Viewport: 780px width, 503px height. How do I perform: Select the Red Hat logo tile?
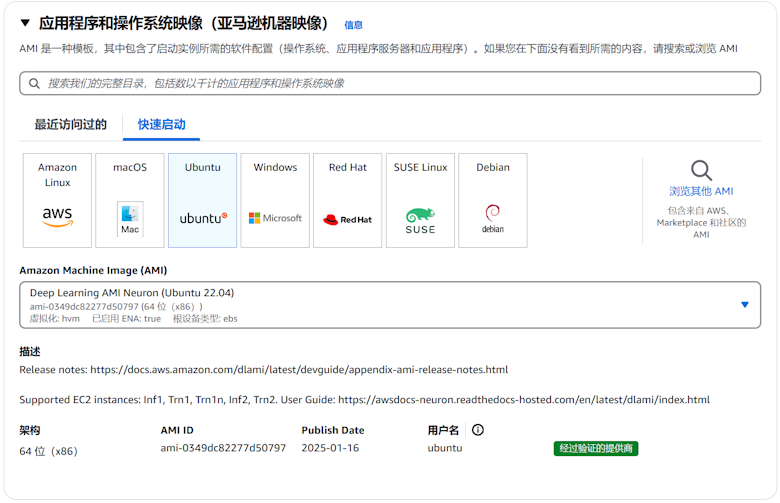coord(347,200)
